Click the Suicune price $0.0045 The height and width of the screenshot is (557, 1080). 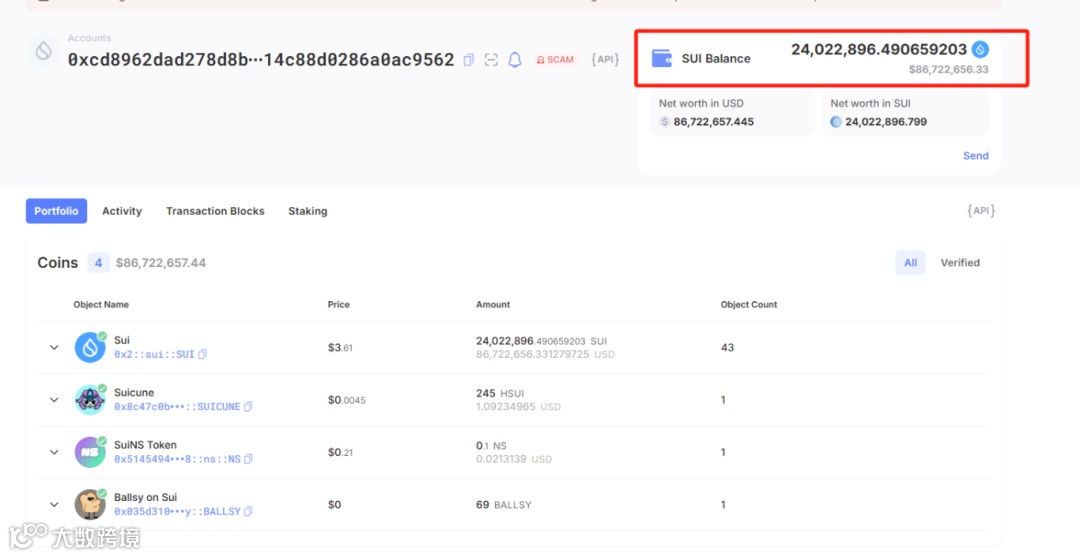tap(346, 400)
